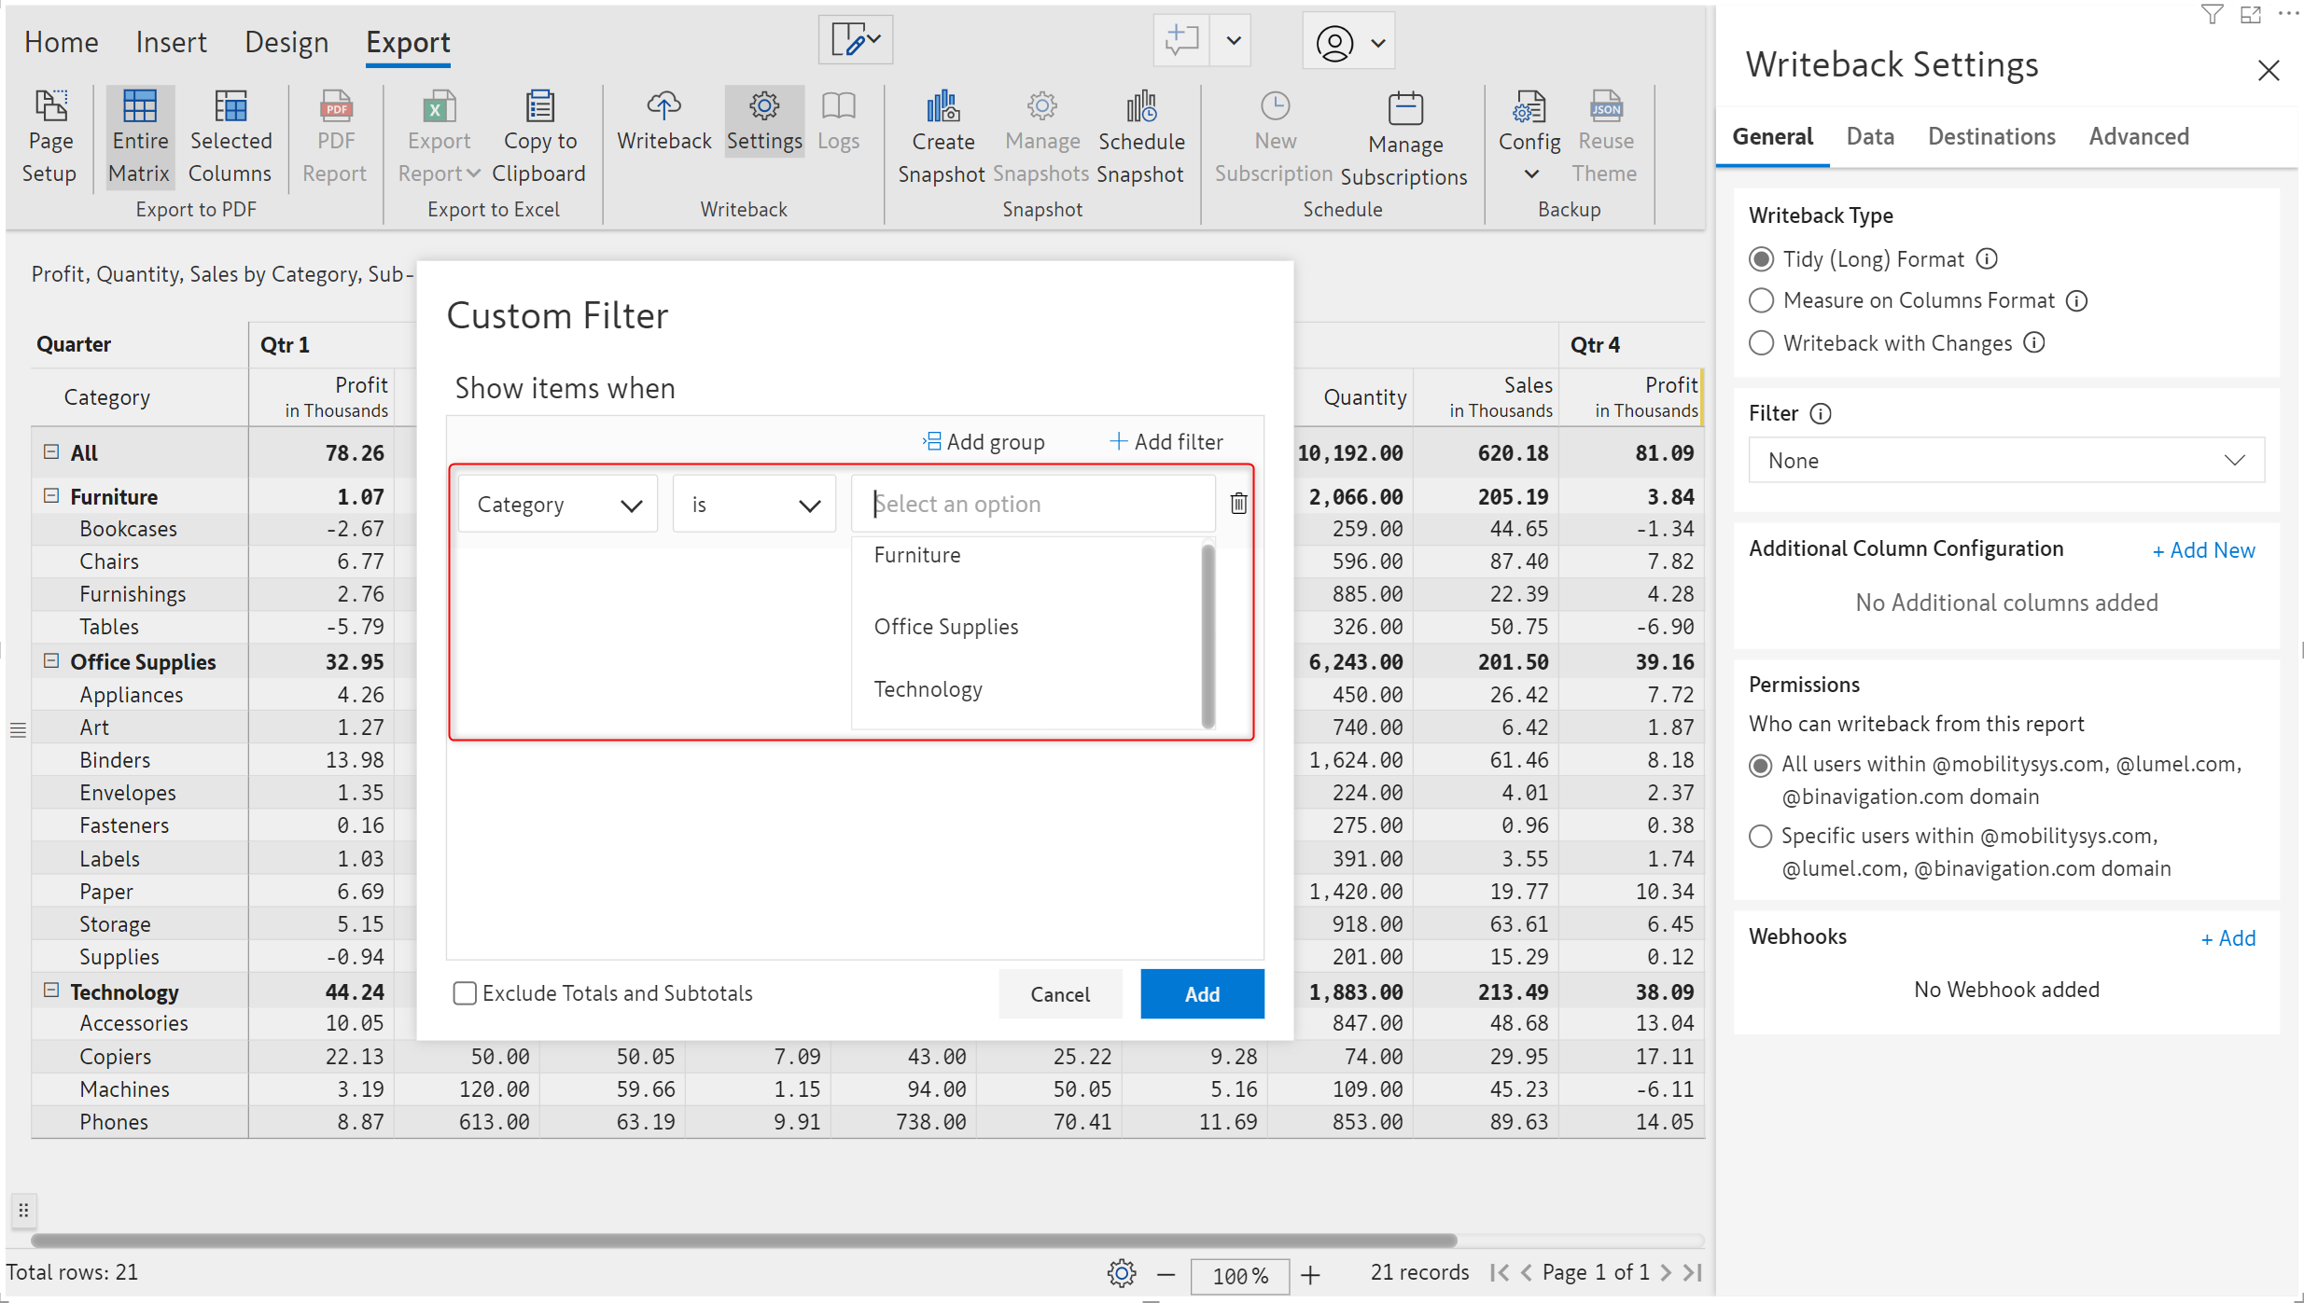Switch to the Destinations tab
The height and width of the screenshot is (1303, 2304).
coord(1990,137)
